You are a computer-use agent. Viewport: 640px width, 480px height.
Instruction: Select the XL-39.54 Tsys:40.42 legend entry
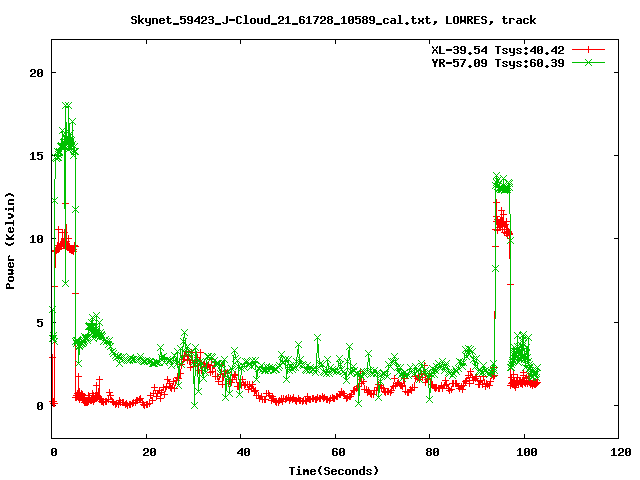pyautogui.click(x=498, y=50)
